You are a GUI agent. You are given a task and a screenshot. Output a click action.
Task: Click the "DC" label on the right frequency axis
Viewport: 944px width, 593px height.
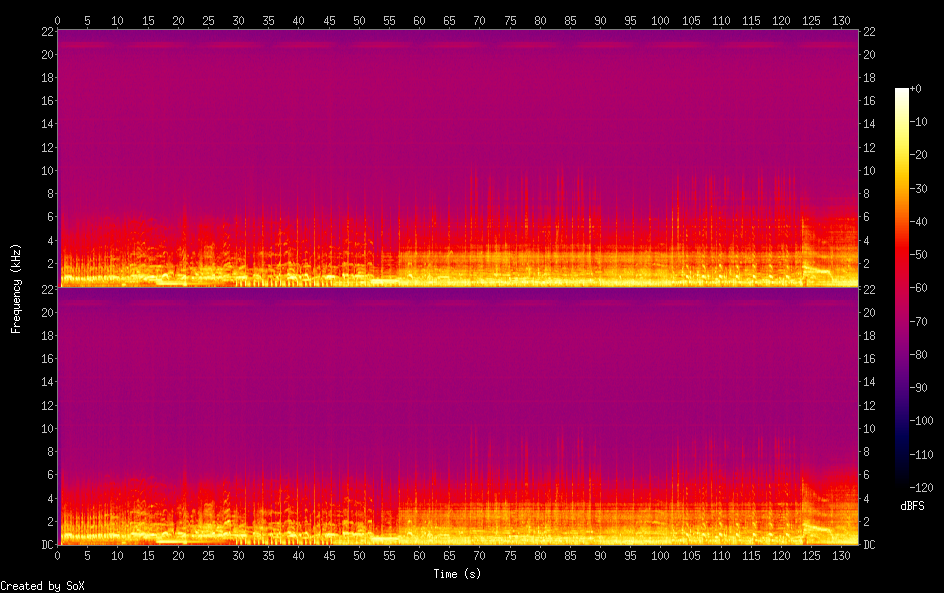coord(869,545)
